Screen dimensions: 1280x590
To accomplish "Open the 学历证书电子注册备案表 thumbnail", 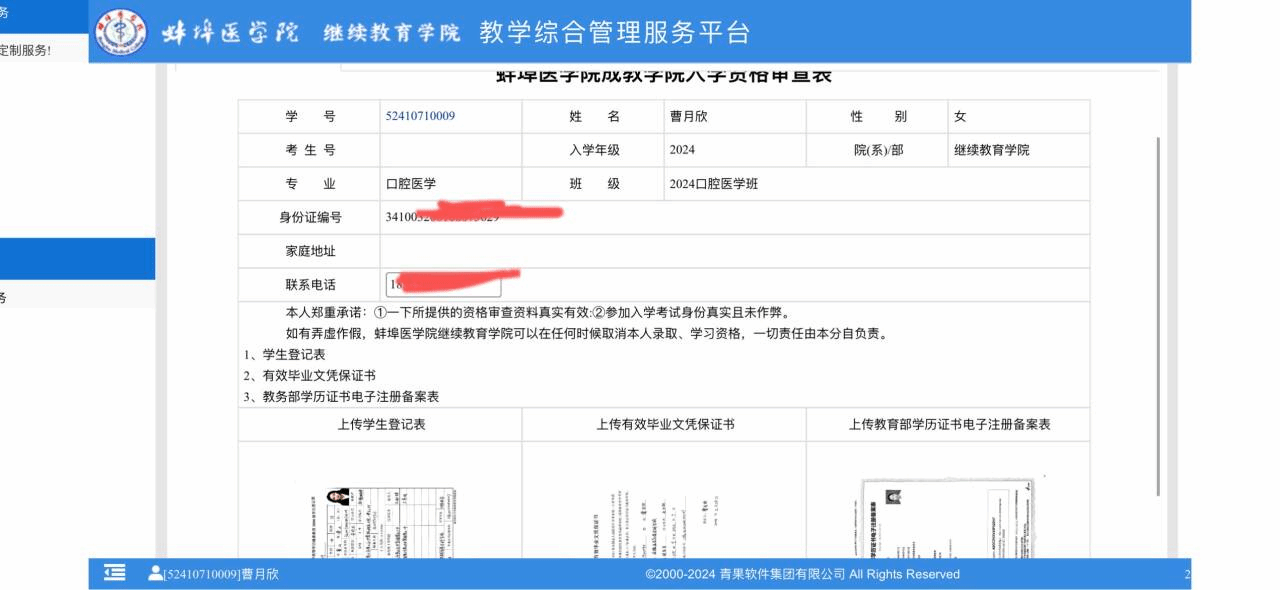I will pos(948,518).
